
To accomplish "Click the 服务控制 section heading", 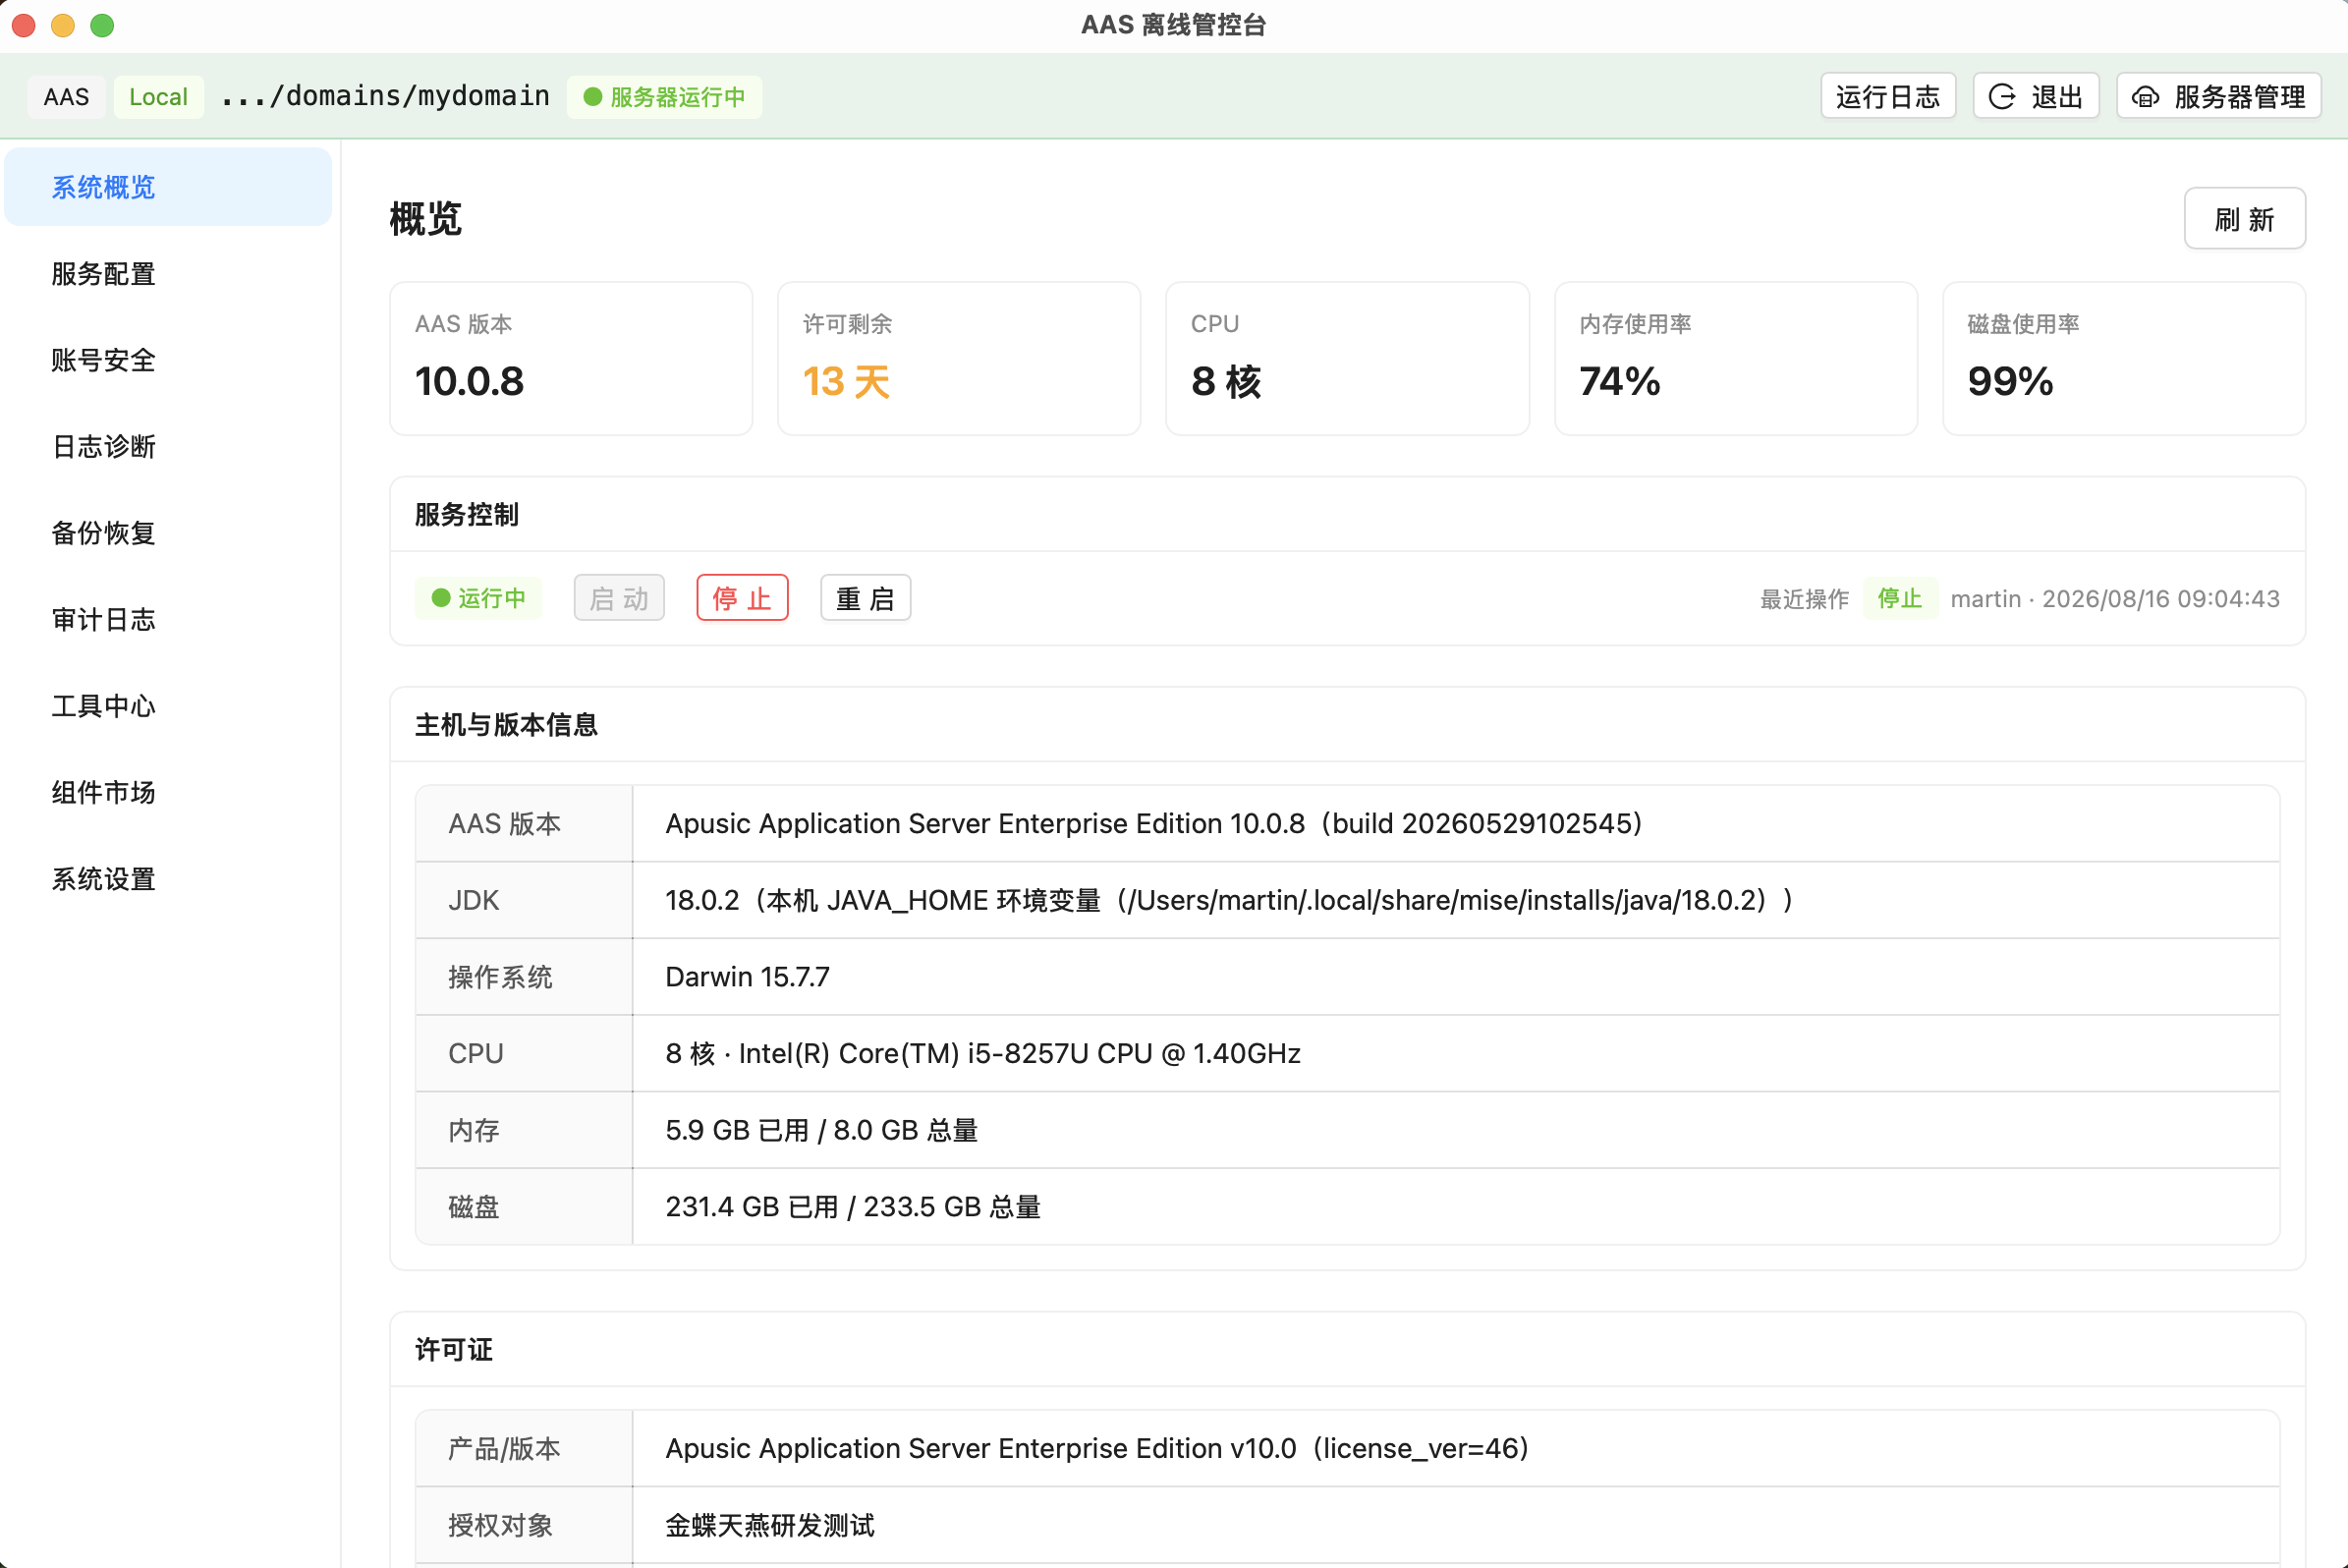I will 467,515.
